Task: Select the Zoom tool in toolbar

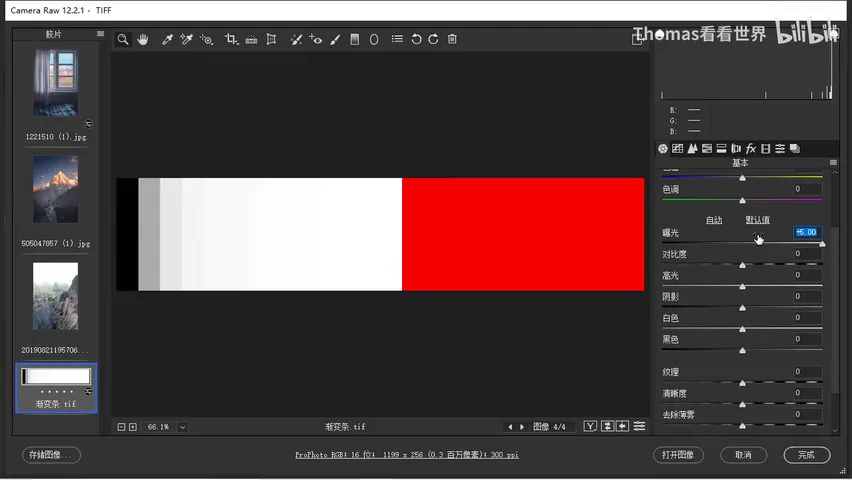Action: click(x=123, y=39)
